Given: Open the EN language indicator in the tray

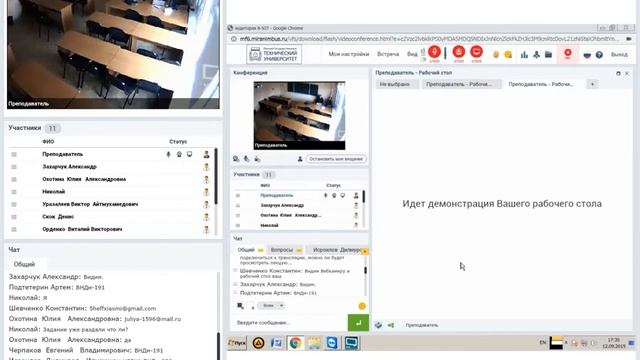Looking at the screenshot, I should pos(543,342).
